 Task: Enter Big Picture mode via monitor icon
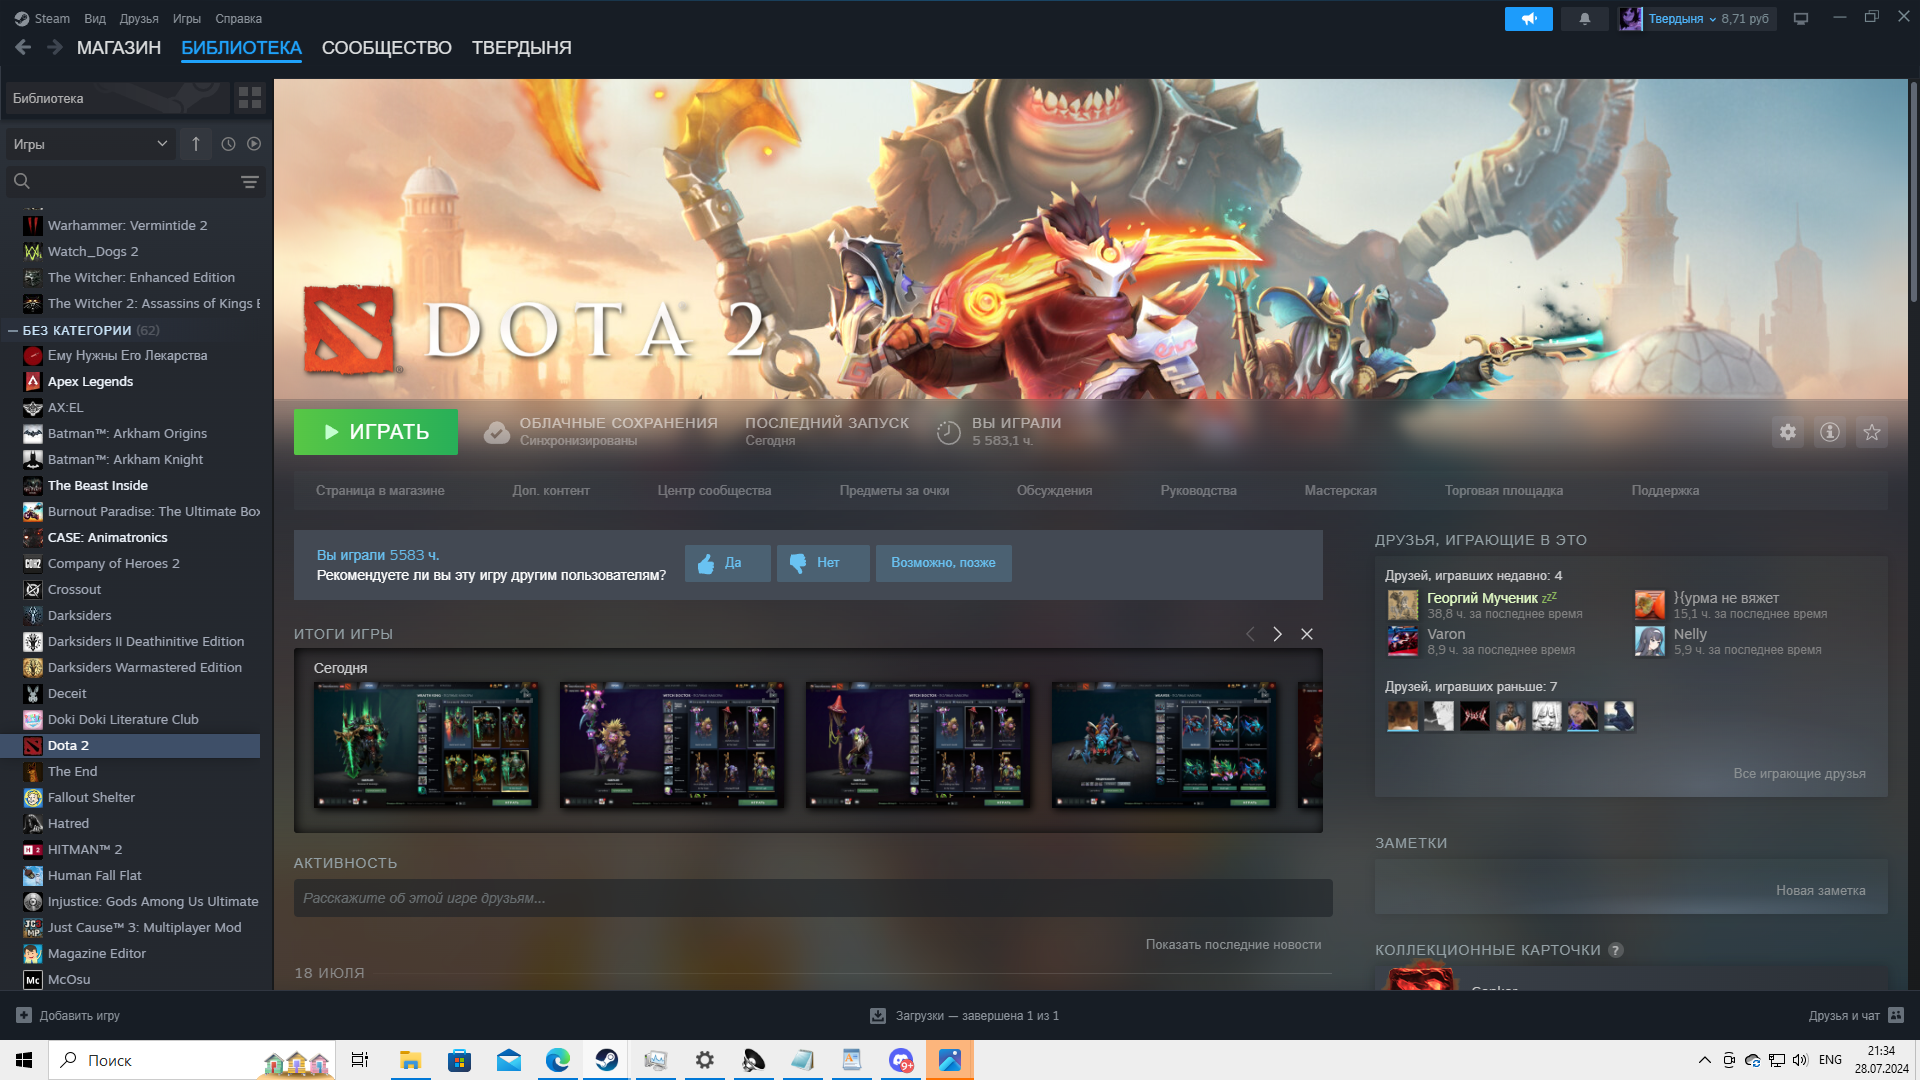coord(1800,19)
